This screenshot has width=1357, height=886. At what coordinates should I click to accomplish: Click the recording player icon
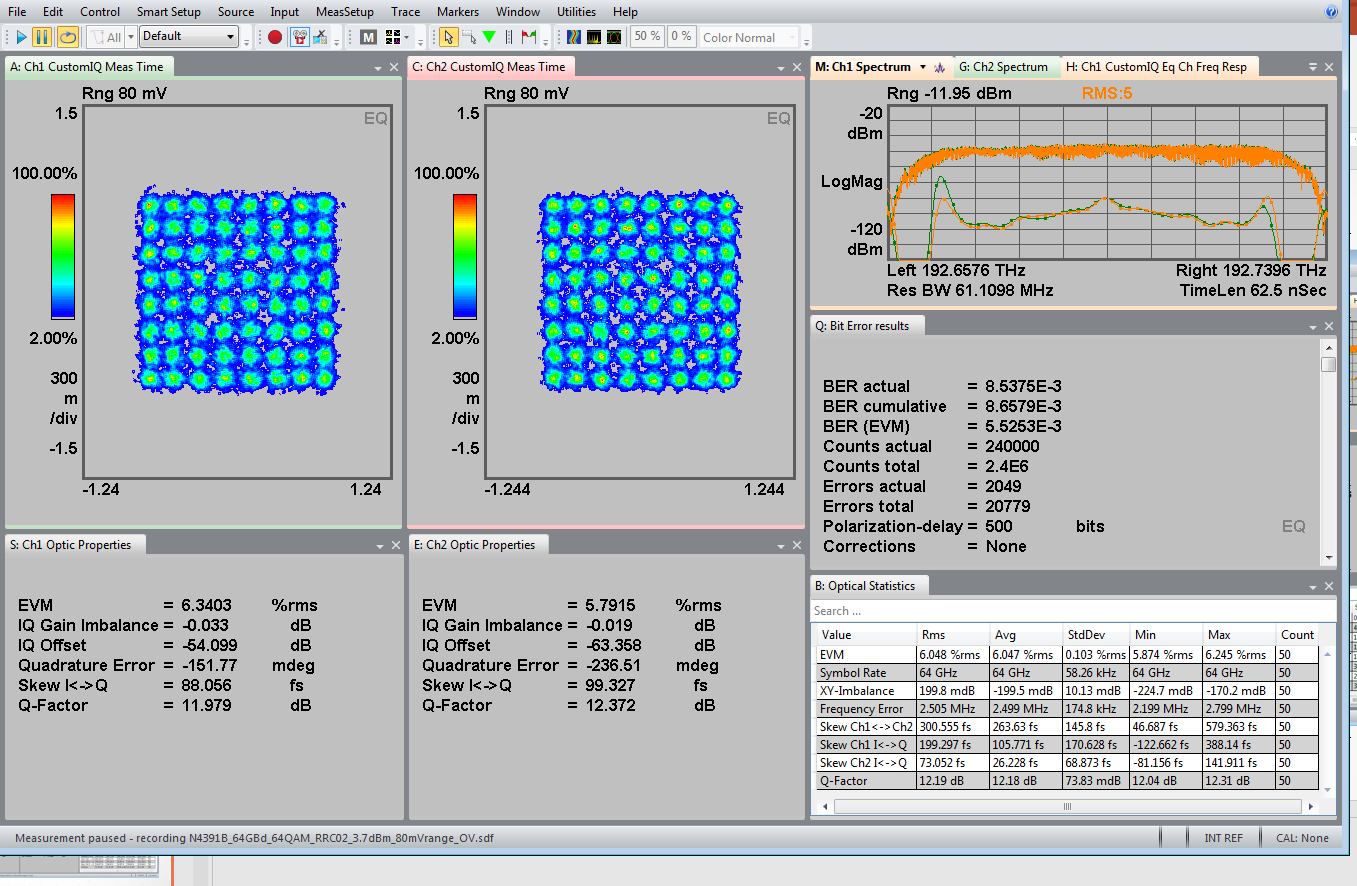pyautogui.click(x=299, y=37)
